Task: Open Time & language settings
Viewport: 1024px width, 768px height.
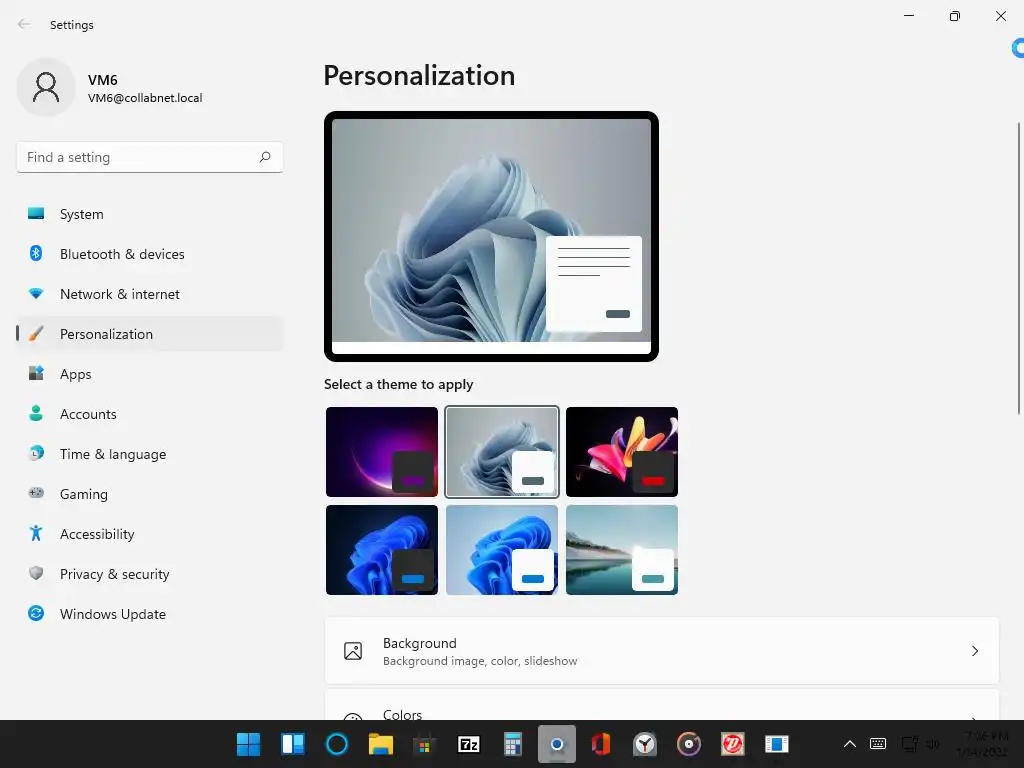Action: tap(150, 454)
